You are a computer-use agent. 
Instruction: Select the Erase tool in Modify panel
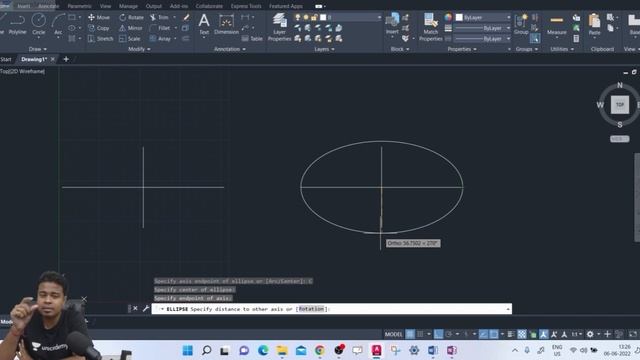[x=186, y=18]
